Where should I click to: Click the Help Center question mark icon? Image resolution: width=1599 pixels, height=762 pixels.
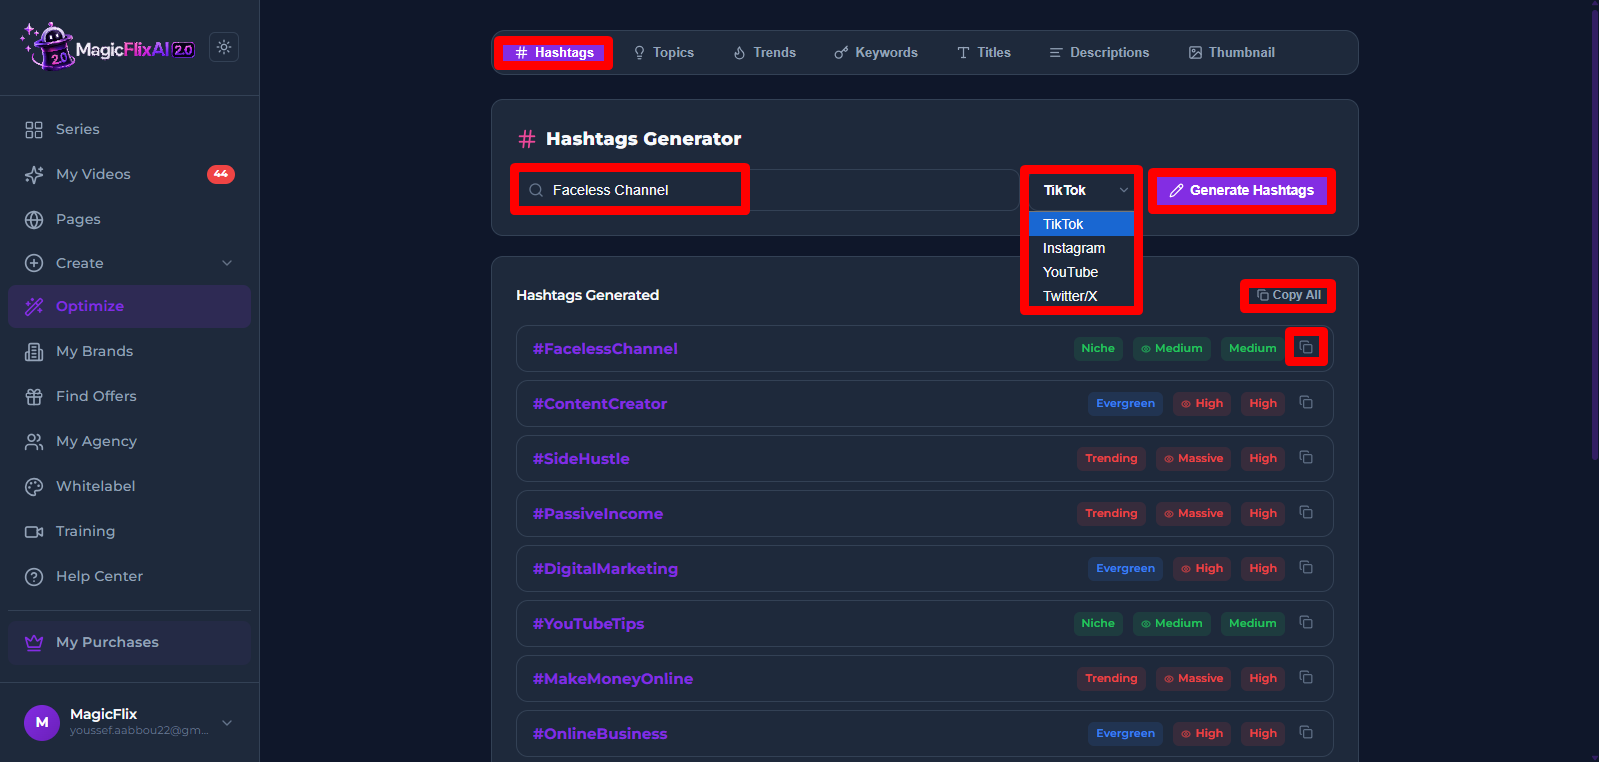click(34, 576)
